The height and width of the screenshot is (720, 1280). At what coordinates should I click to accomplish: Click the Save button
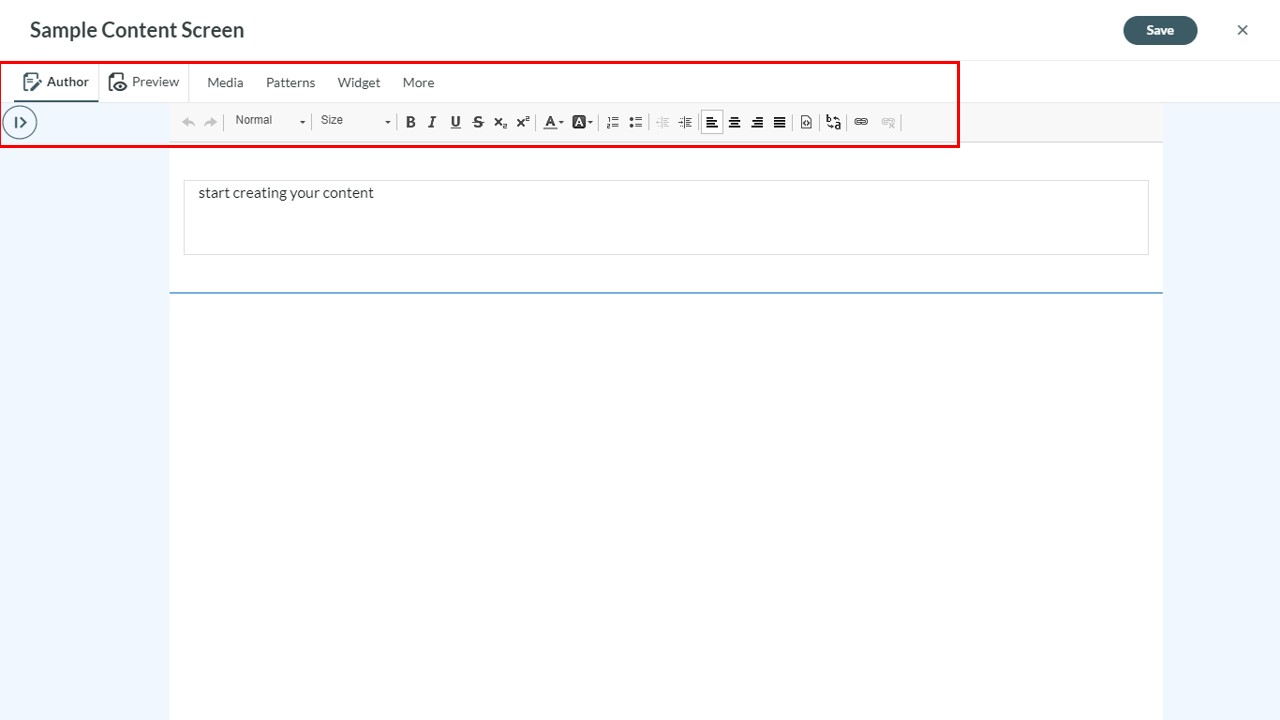pos(1160,30)
